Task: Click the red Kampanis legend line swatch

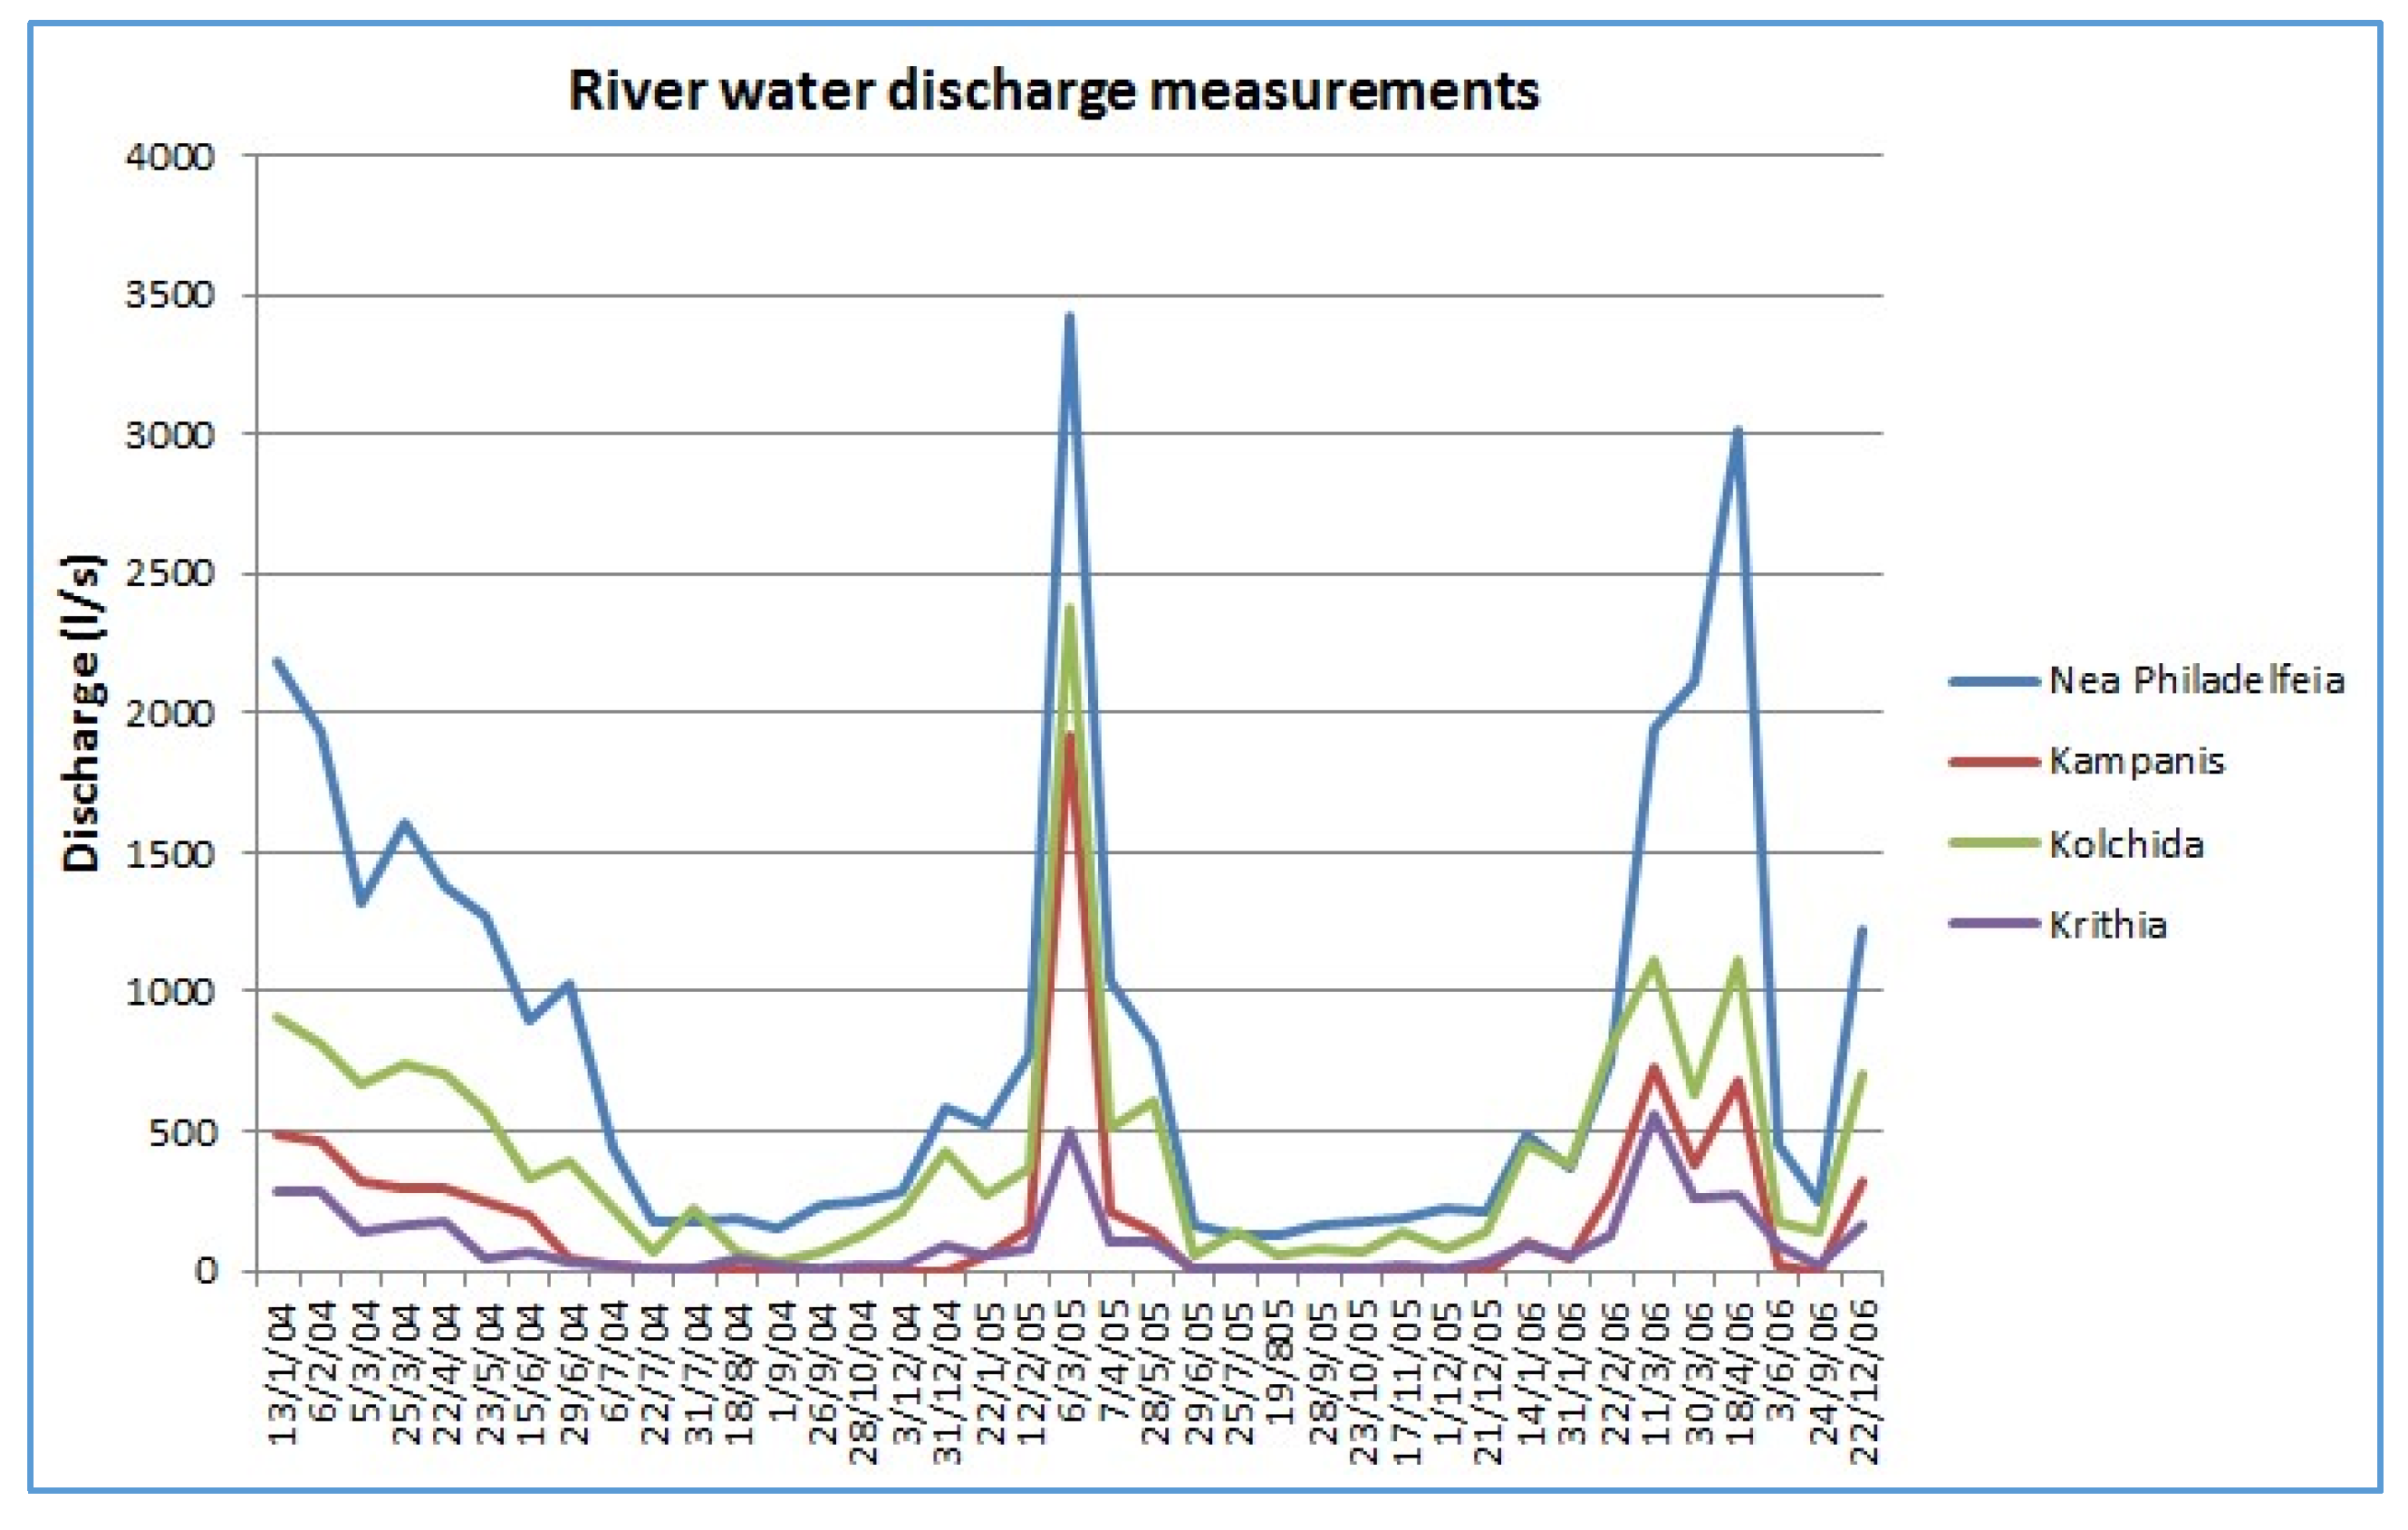Action: (x=1994, y=763)
